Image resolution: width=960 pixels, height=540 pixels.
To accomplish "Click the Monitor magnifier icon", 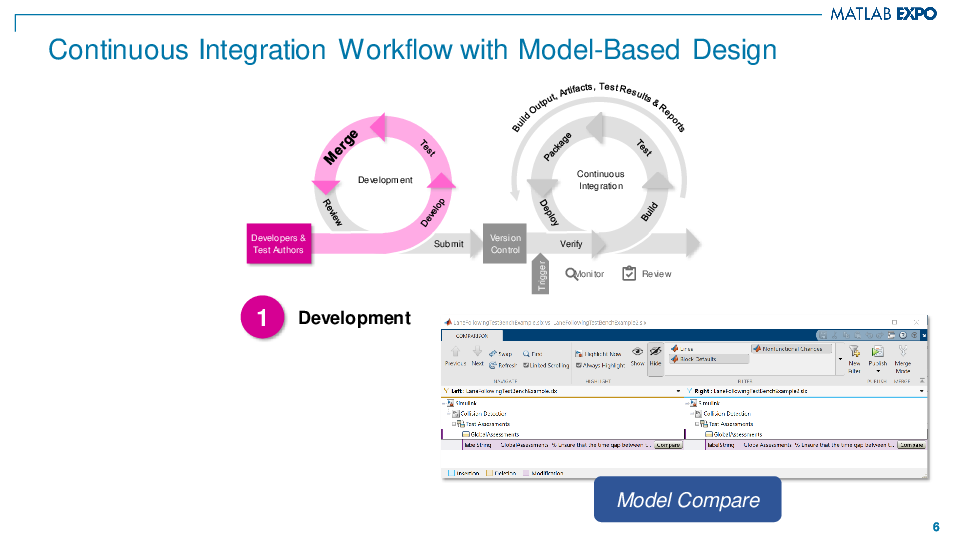I will coord(571,274).
